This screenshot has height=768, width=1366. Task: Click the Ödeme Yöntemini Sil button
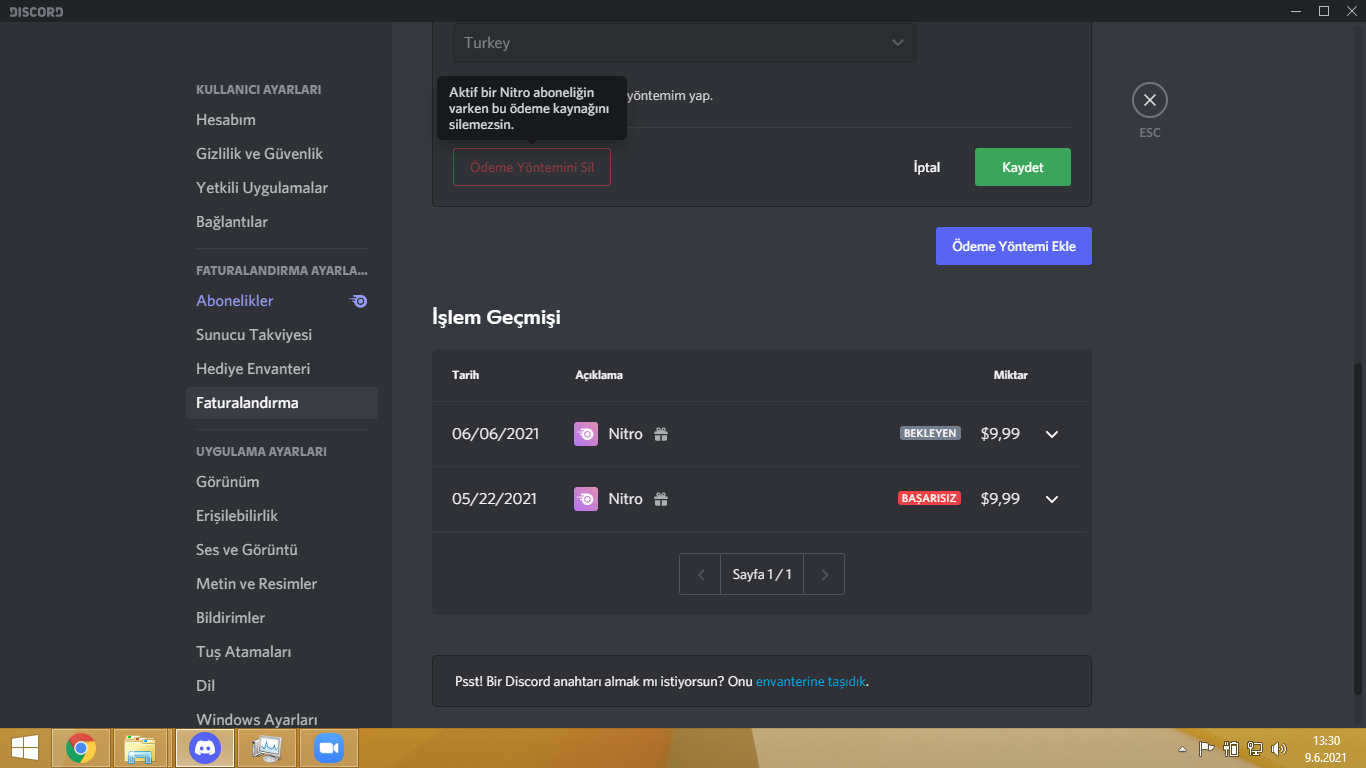pyautogui.click(x=532, y=167)
